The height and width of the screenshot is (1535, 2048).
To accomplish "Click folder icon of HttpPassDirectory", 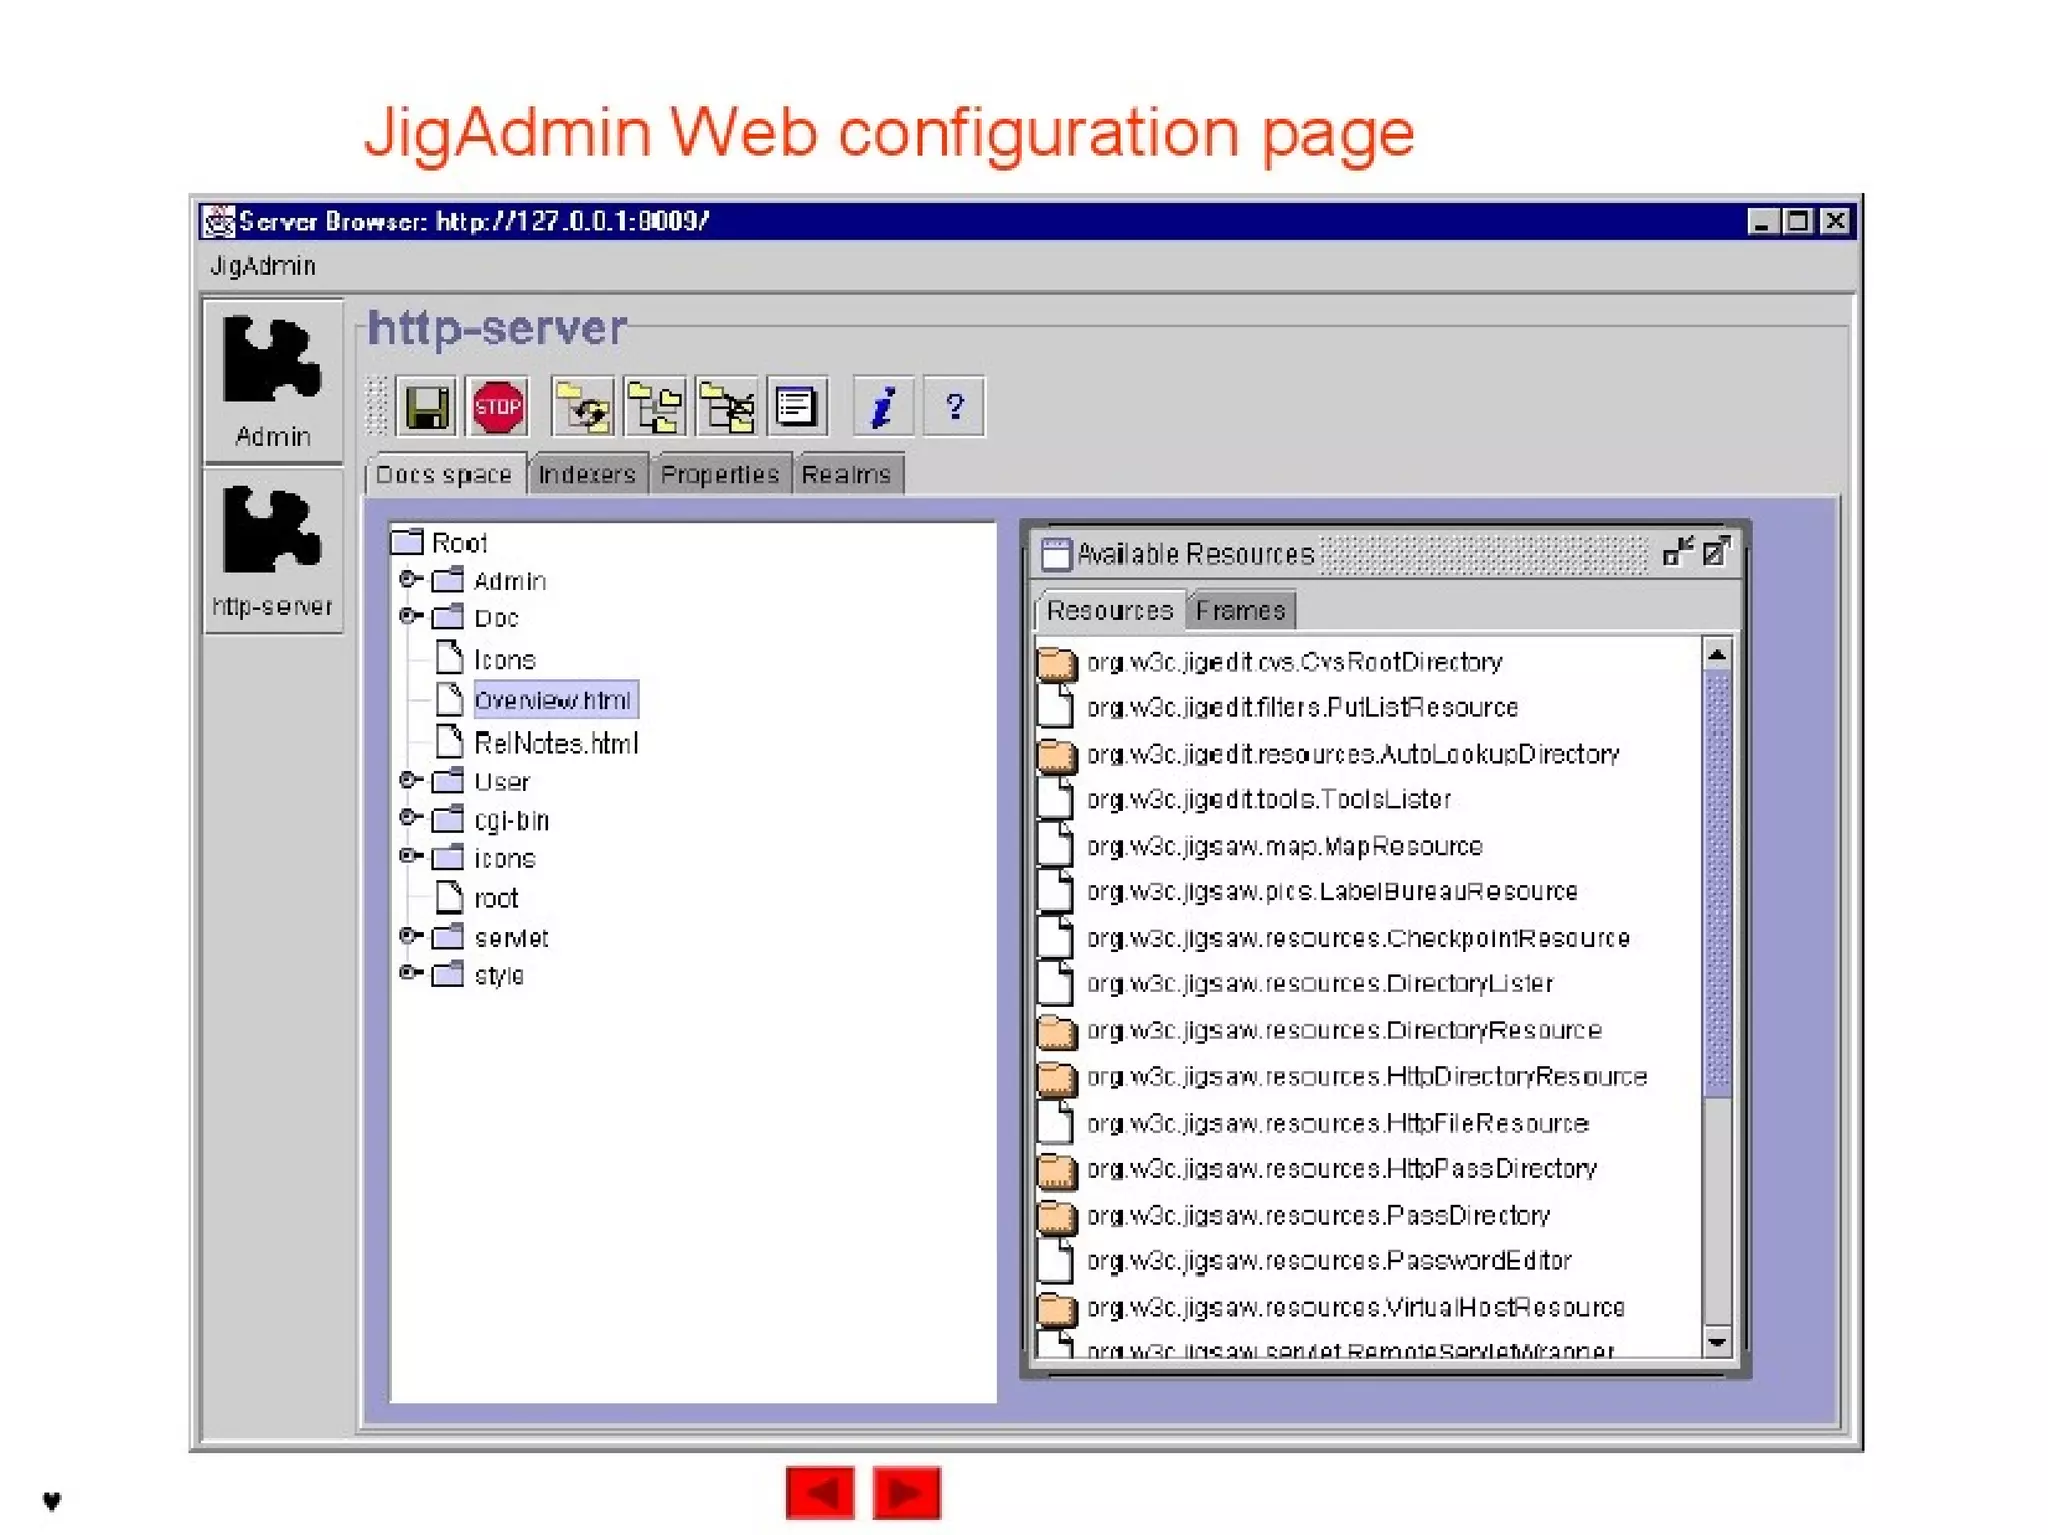I will pyautogui.click(x=1057, y=1170).
